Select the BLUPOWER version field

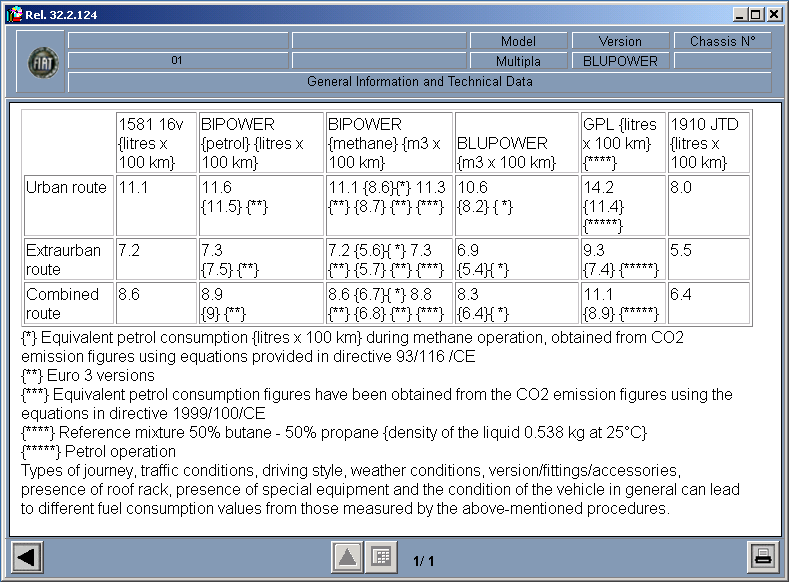[620, 61]
